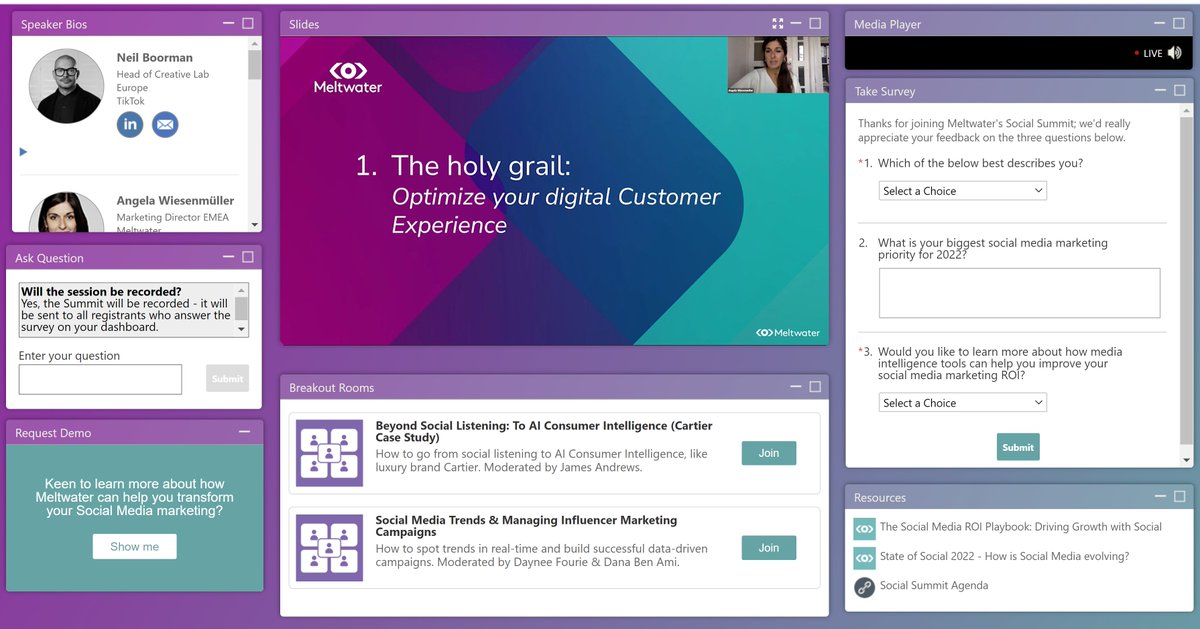Click the Show me demo button
The image size is (1200, 629).
pyautogui.click(x=135, y=546)
